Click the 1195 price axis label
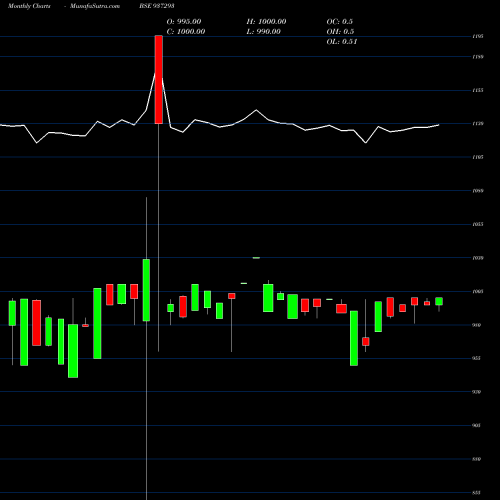500x500 pixels. click(x=478, y=36)
